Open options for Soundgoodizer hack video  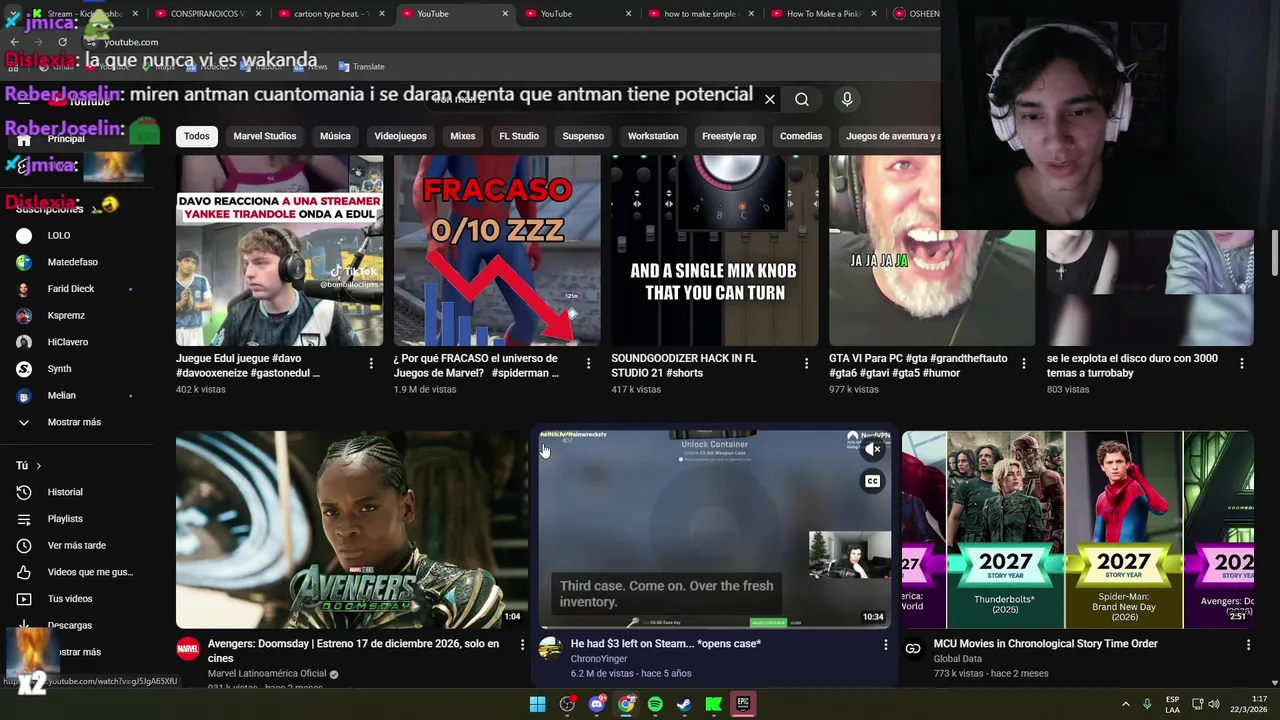pyautogui.click(x=806, y=363)
